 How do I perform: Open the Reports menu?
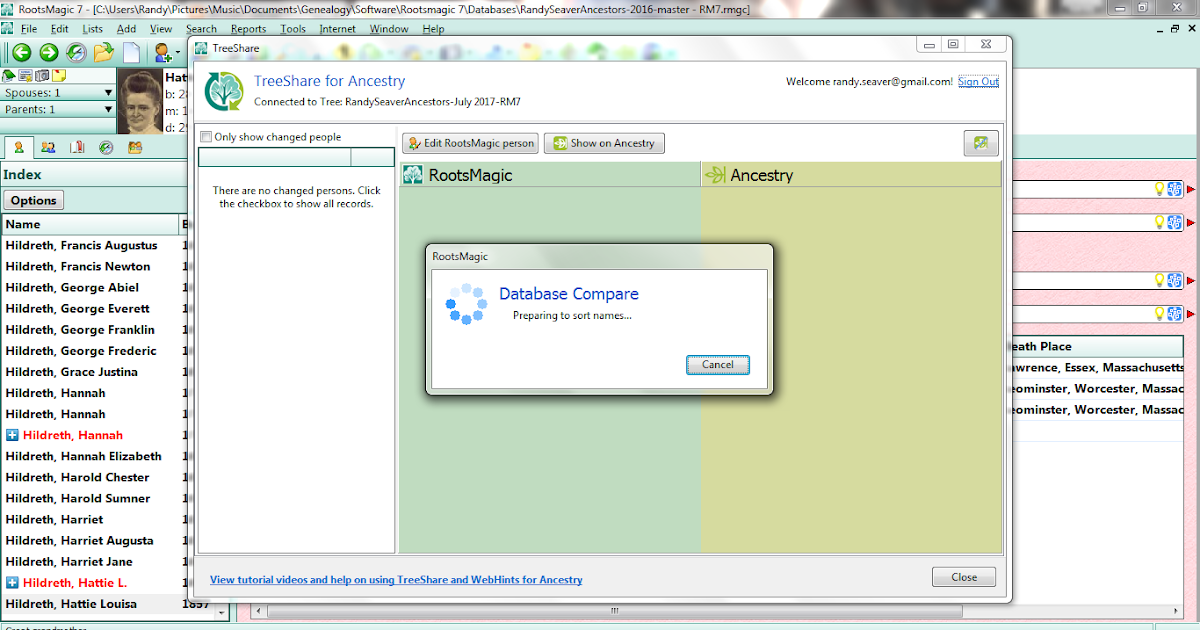pyautogui.click(x=248, y=29)
